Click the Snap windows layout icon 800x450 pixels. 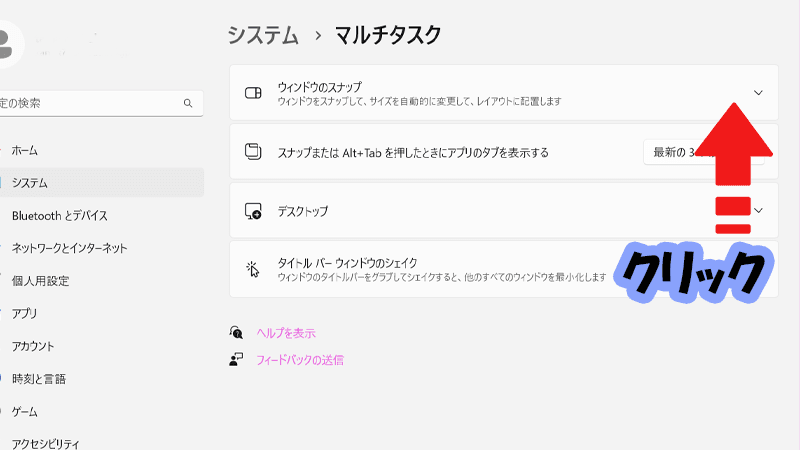point(253,93)
